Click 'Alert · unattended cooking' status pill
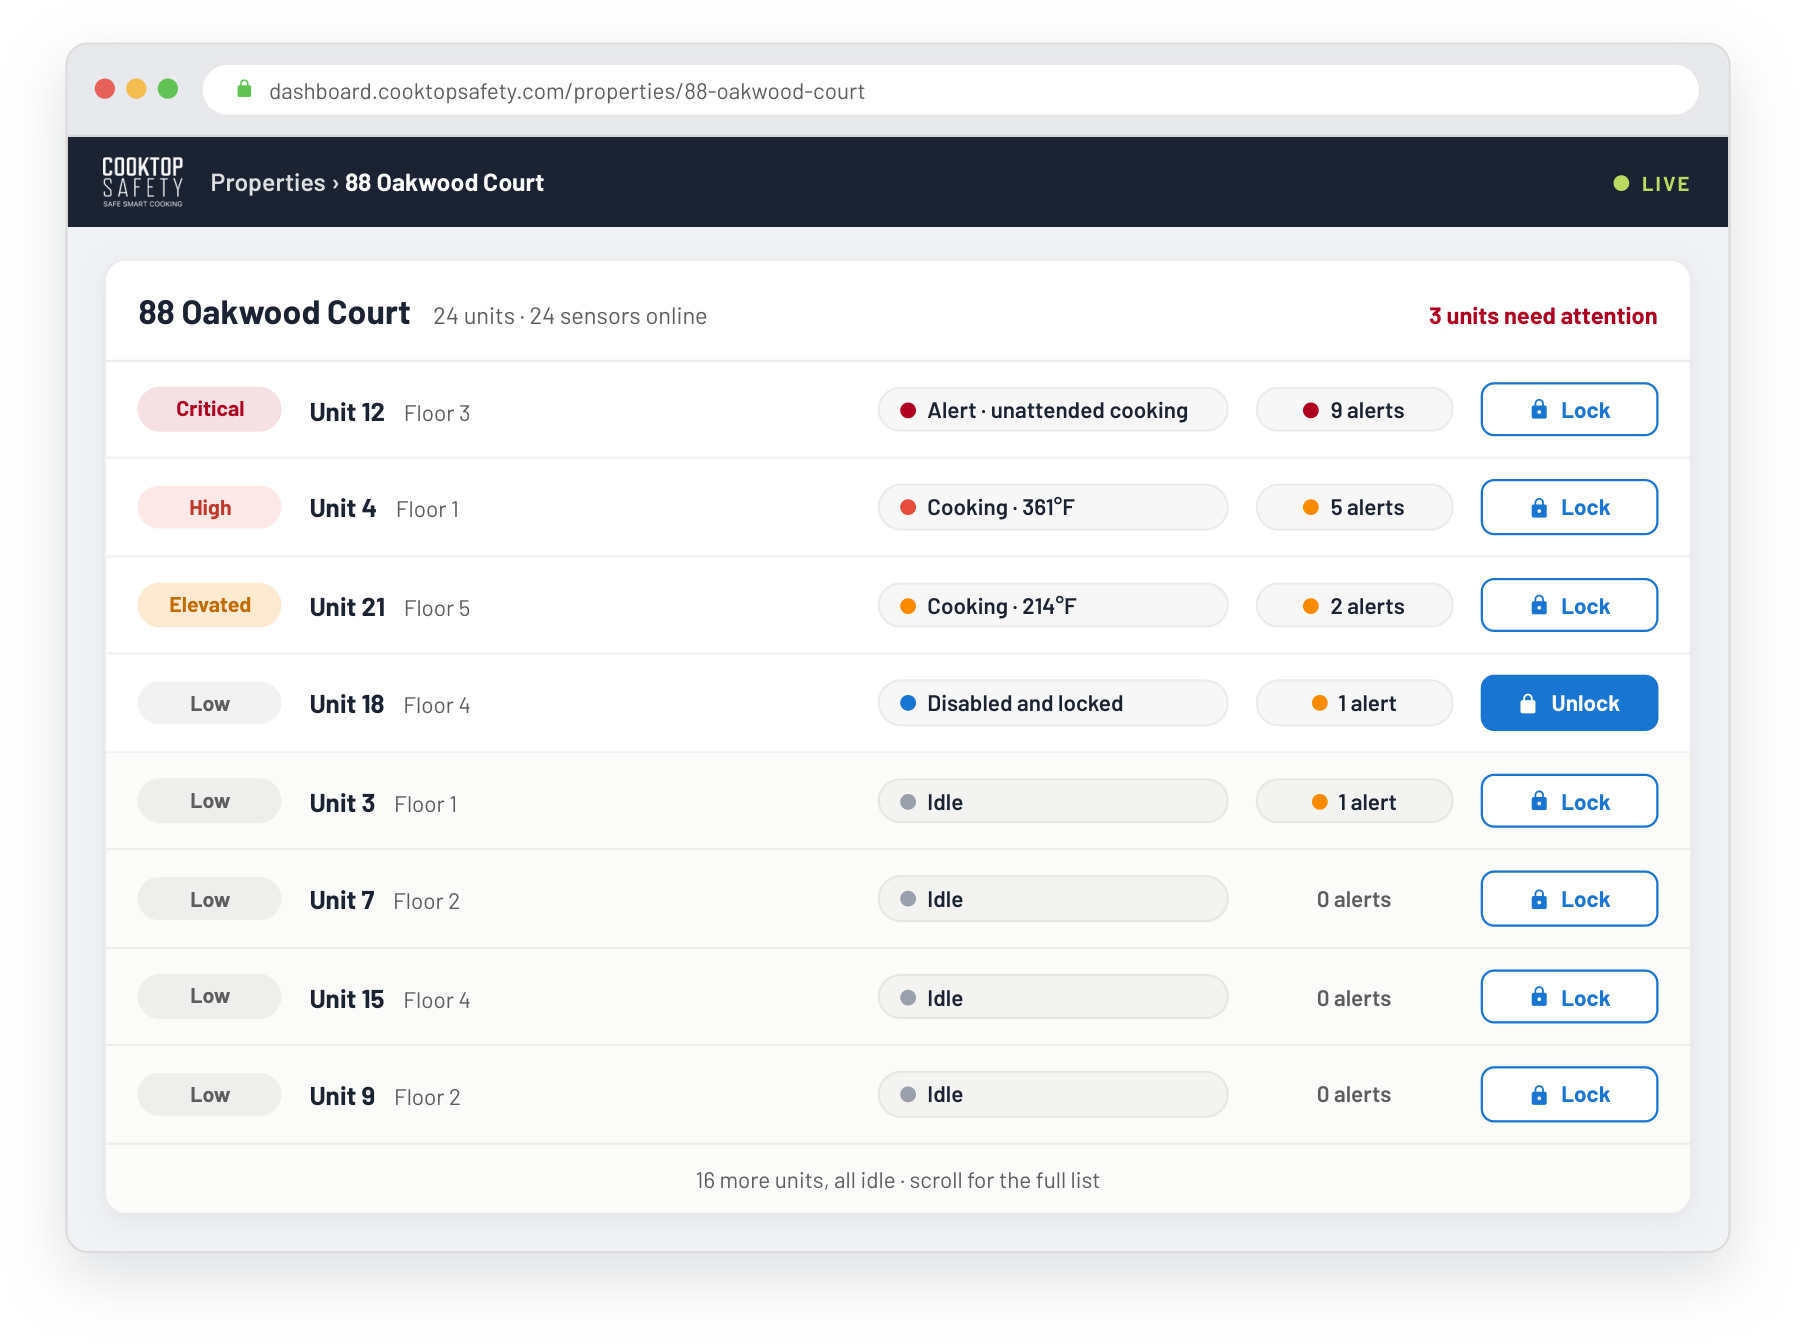Viewport: 1799px width, 1343px height. tap(1053, 410)
